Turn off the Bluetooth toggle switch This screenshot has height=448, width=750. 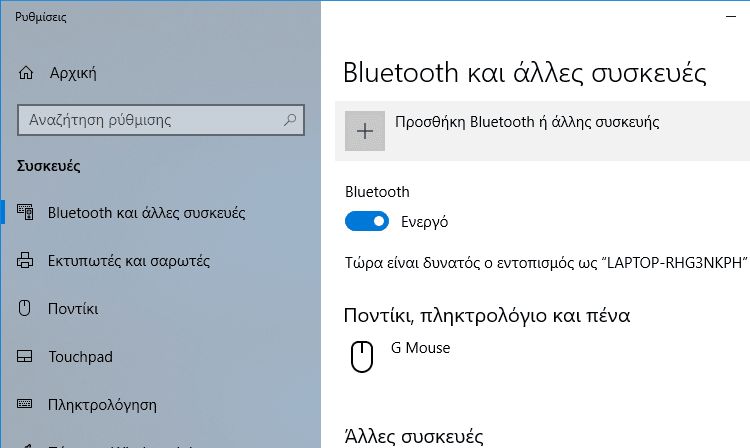367,221
